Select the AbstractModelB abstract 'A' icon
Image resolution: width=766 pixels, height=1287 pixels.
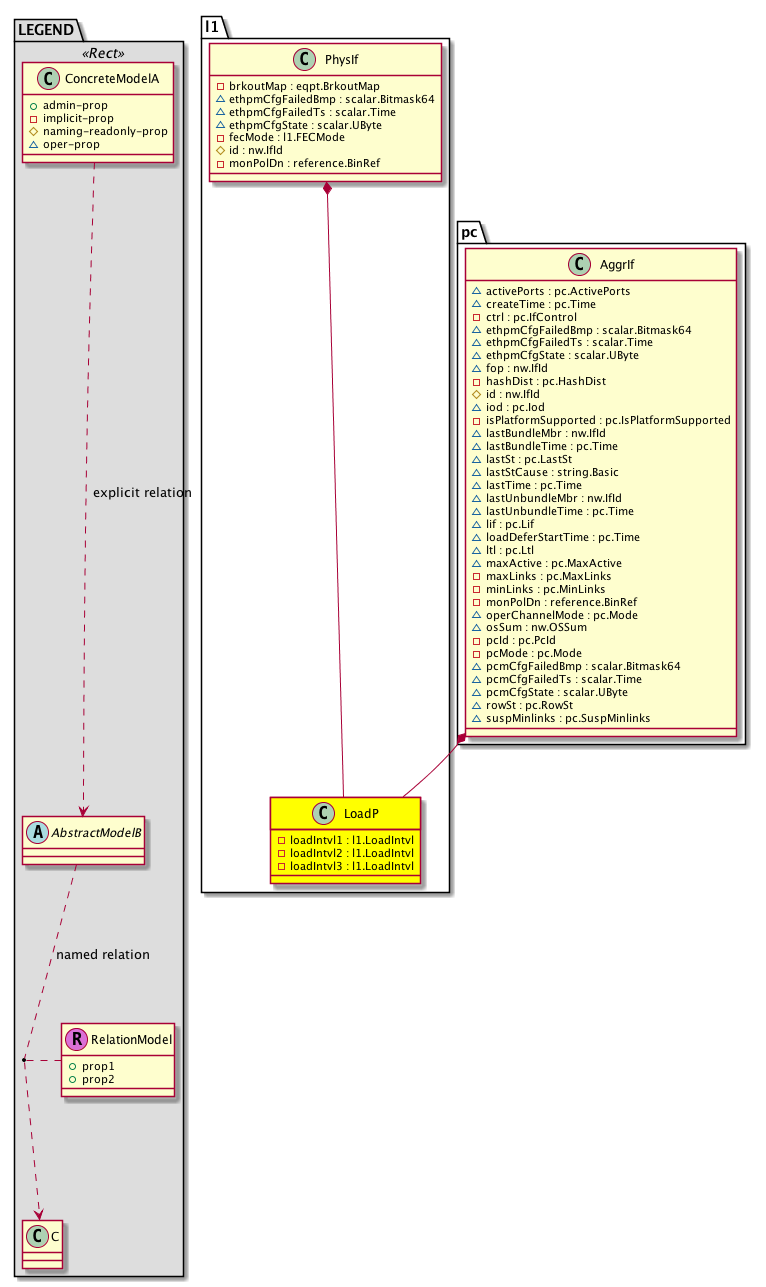pyautogui.click(x=39, y=830)
